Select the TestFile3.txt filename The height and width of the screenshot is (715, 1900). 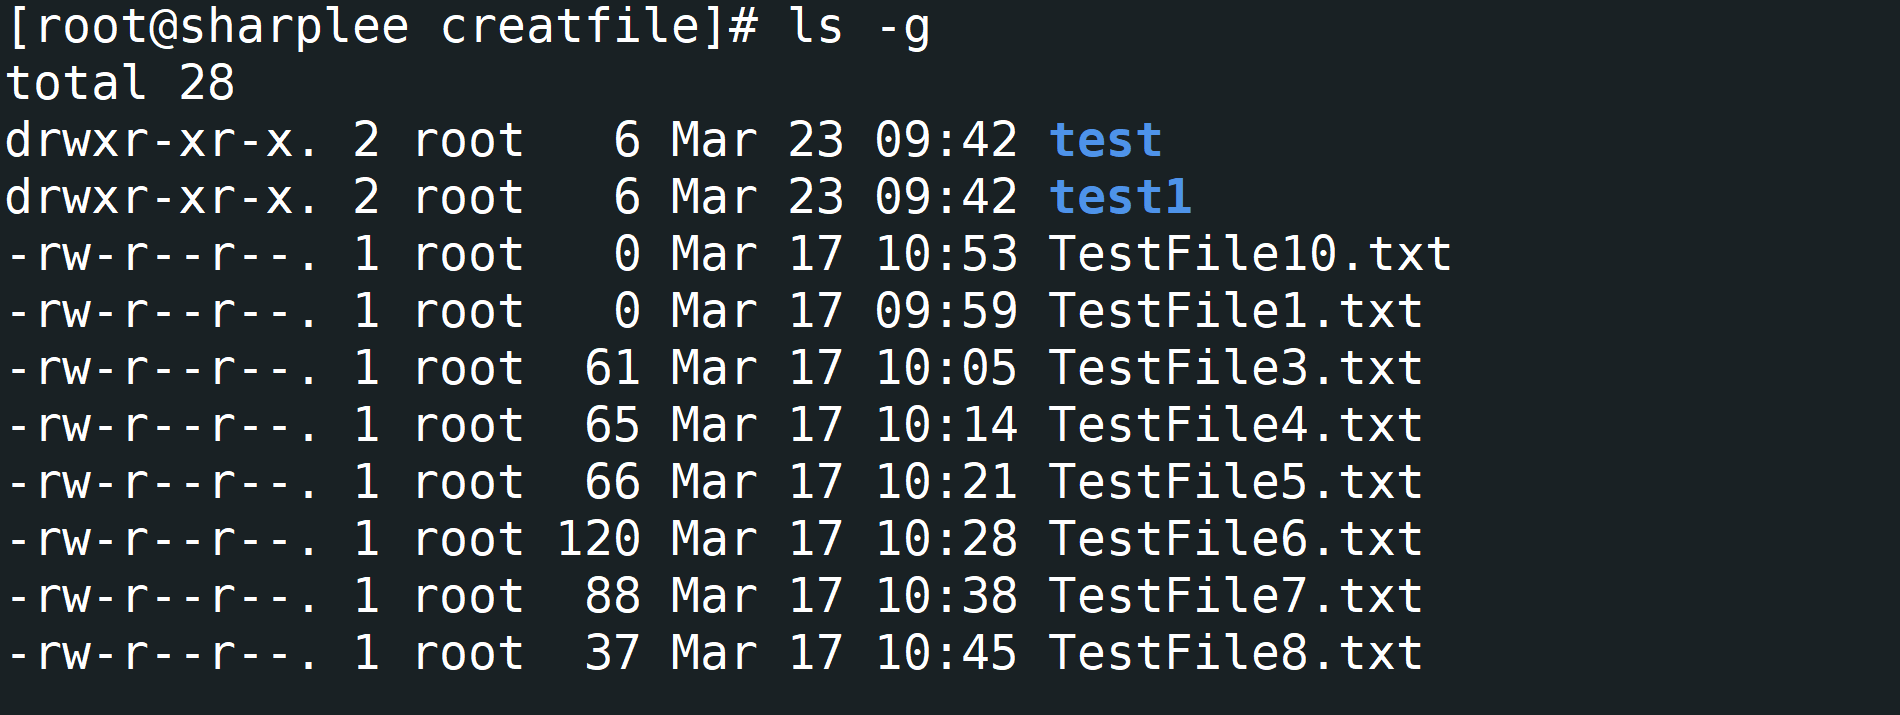[1235, 368]
